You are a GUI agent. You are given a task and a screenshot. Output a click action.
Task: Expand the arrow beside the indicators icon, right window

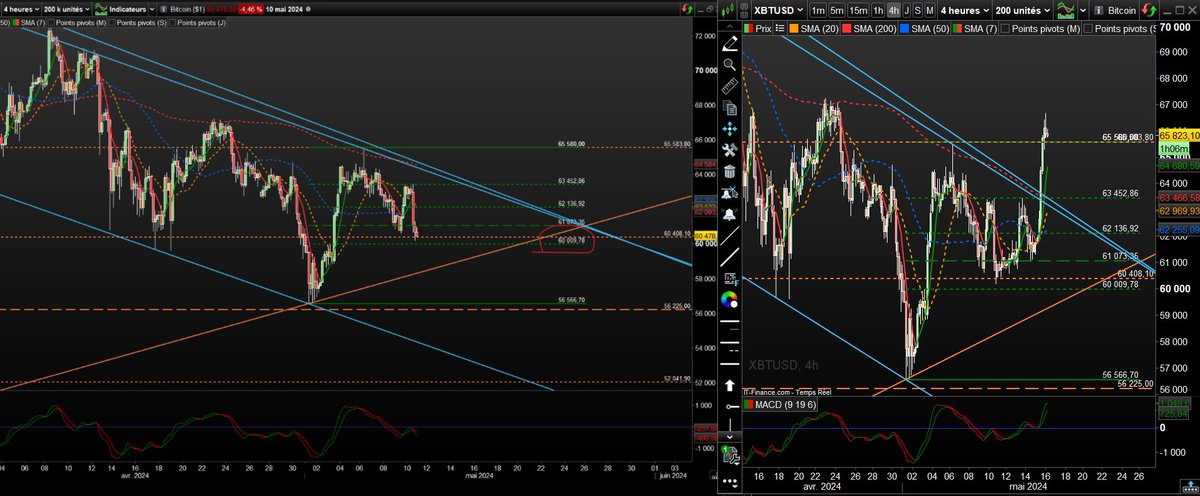tap(1083, 10)
